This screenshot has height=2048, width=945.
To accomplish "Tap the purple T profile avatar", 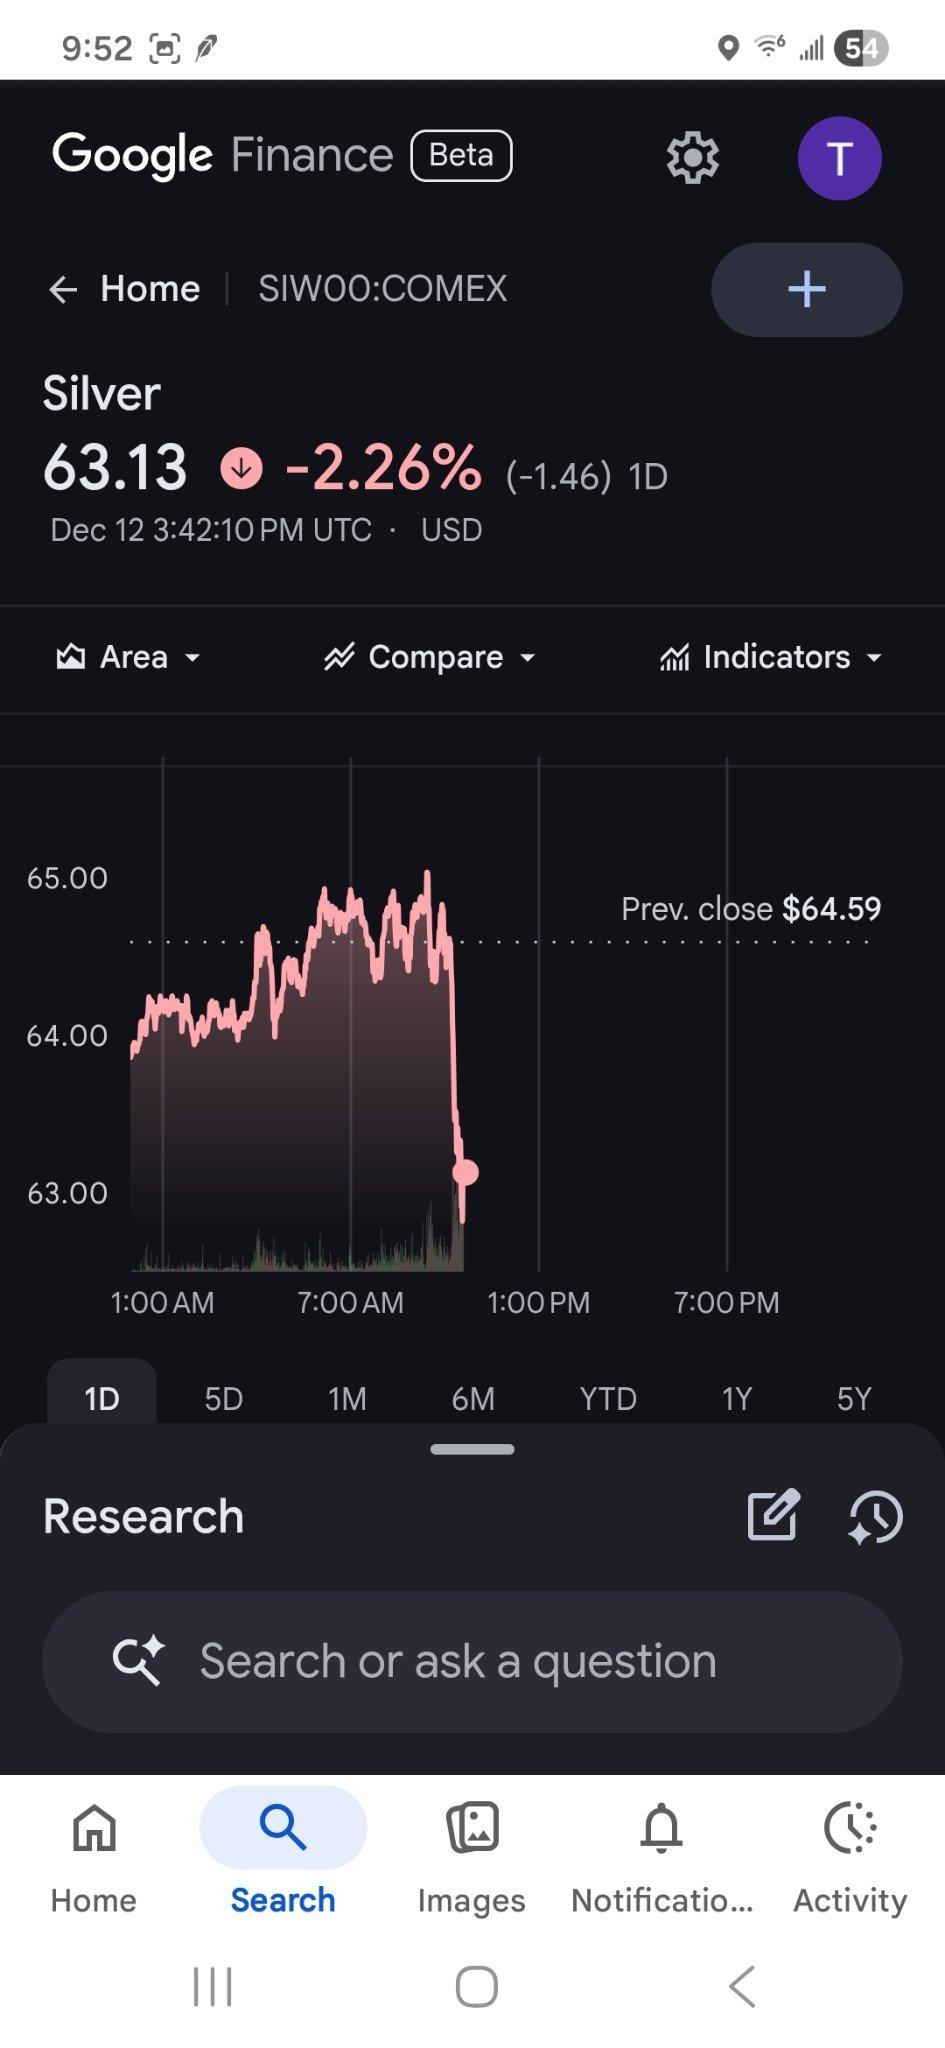I will (839, 158).
